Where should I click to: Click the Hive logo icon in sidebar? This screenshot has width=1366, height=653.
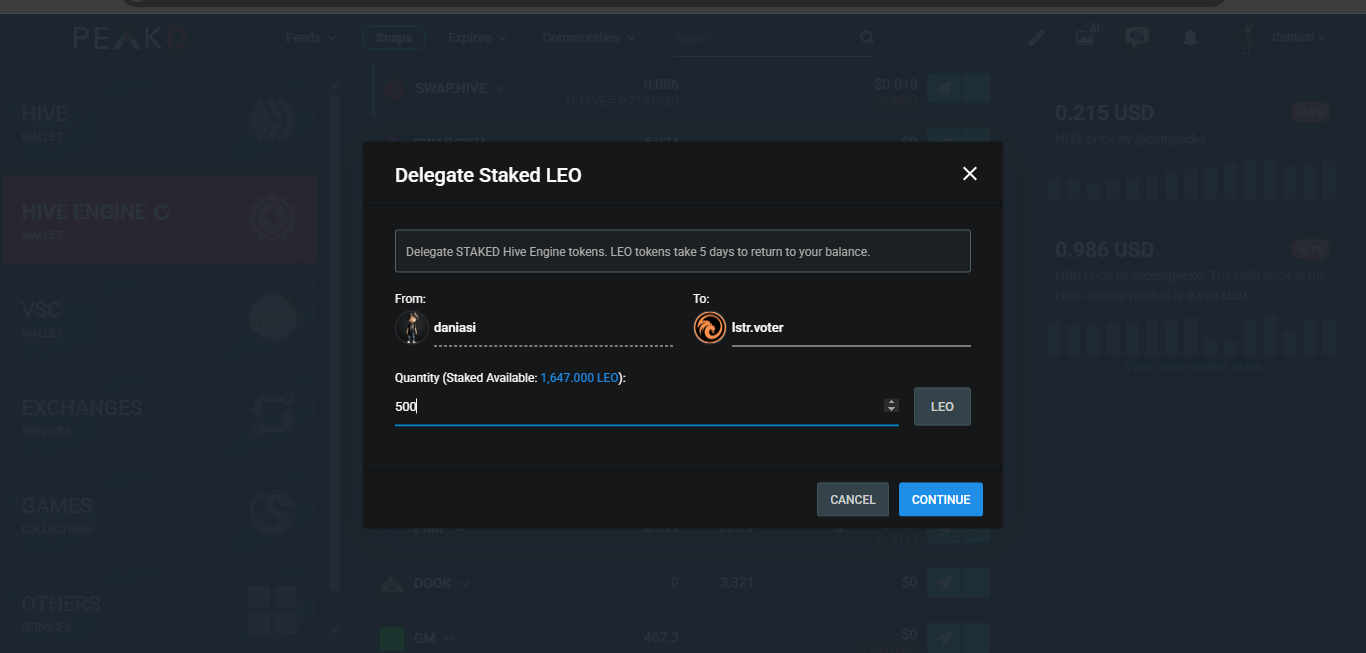pyautogui.click(x=272, y=122)
